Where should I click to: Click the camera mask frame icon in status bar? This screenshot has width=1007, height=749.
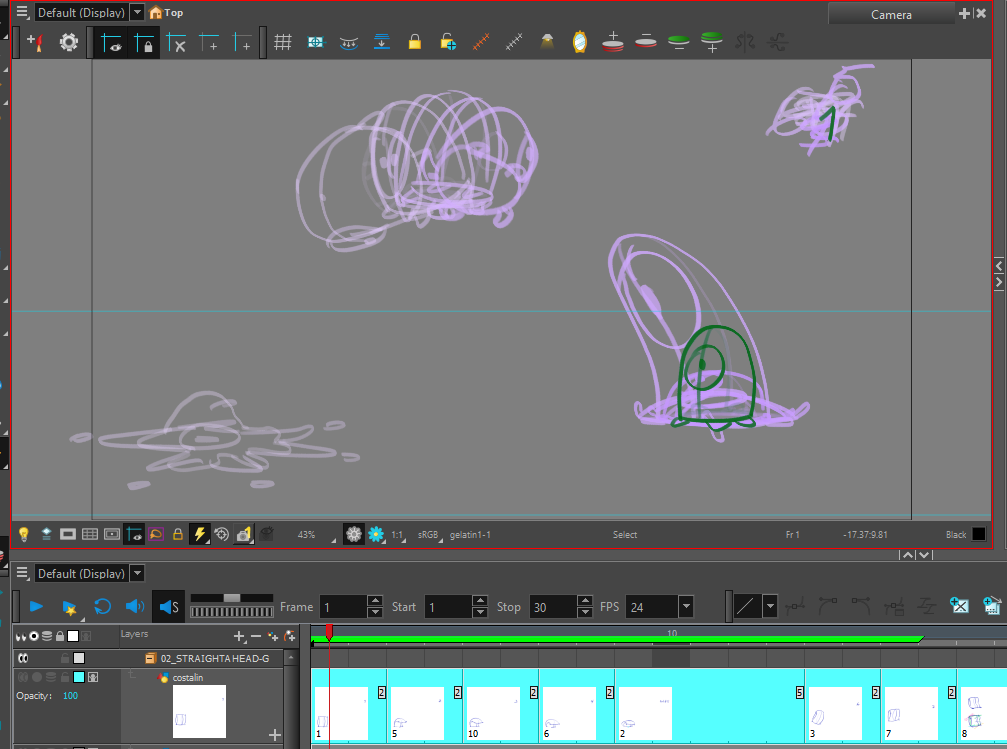(x=112, y=534)
